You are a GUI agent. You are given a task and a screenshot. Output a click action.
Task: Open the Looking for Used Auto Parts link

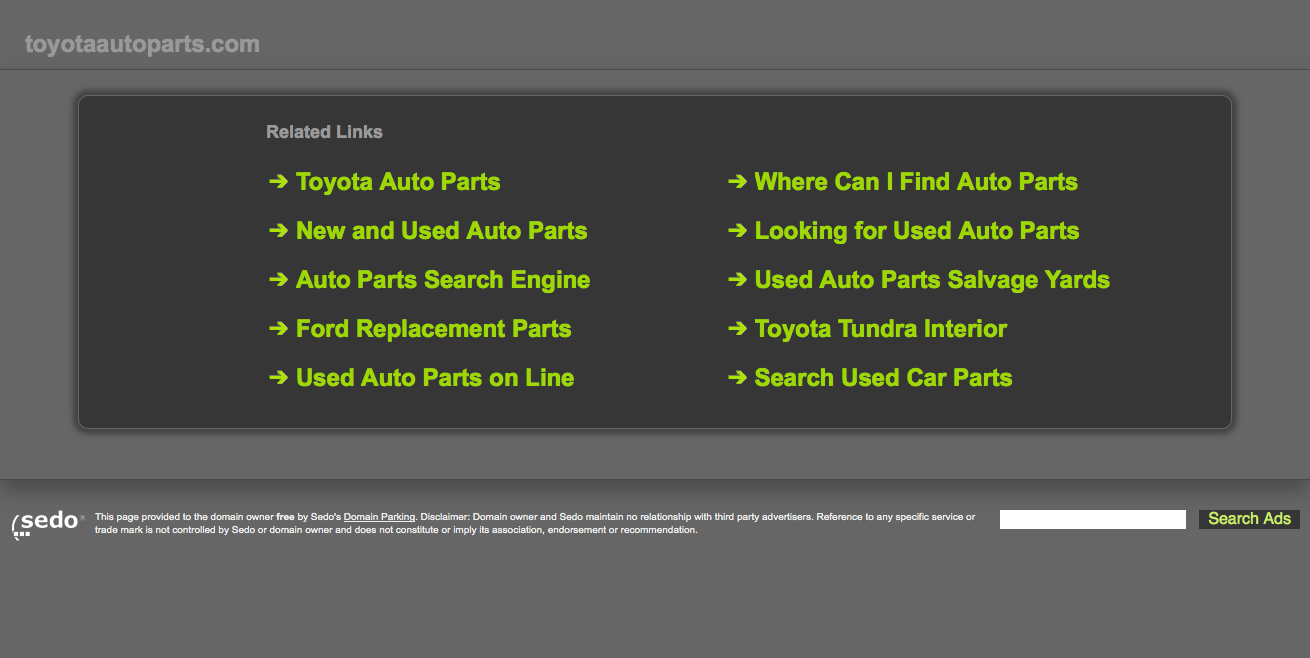(917, 231)
